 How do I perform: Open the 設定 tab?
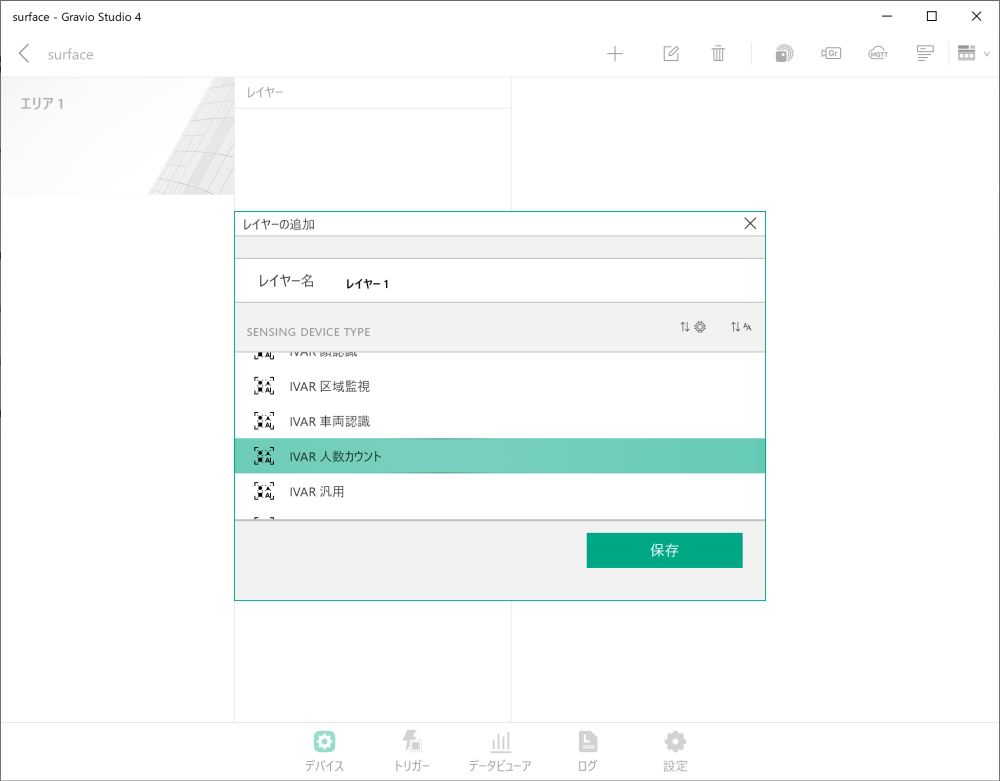pyautogui.click(x=675, y=751)
